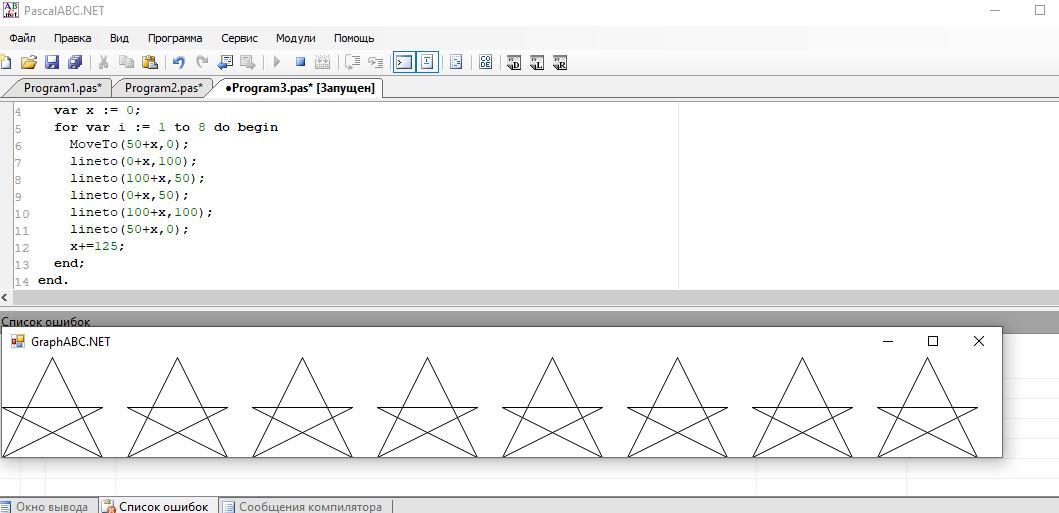The width and height of the screenshot is (1059, 513).
Task: Click the 'for var i := 1 to 8' line
Action: (166, 127)
